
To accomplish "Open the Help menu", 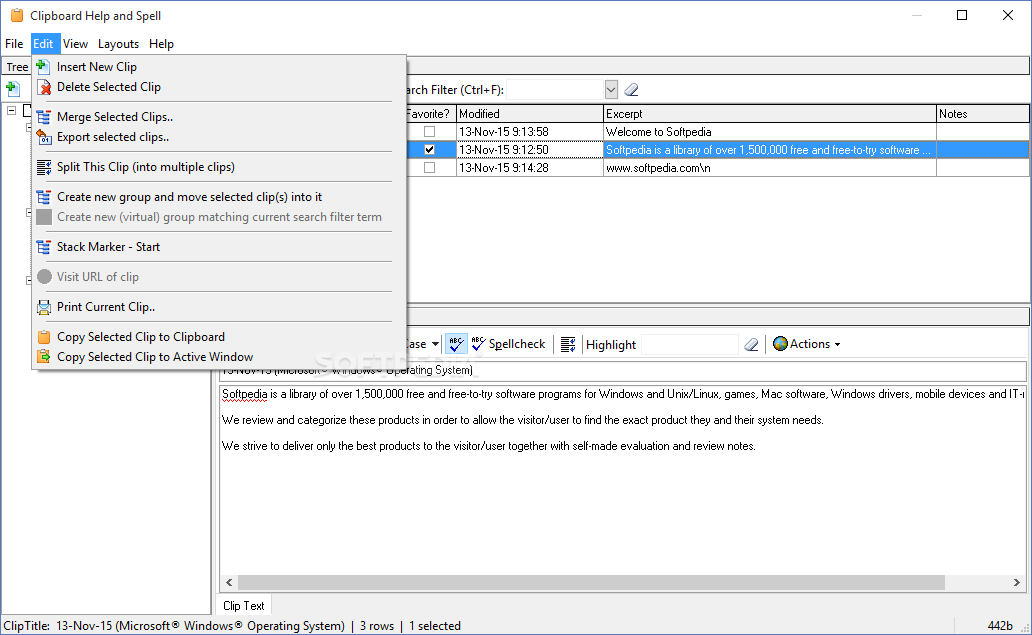I will (161, 43).
